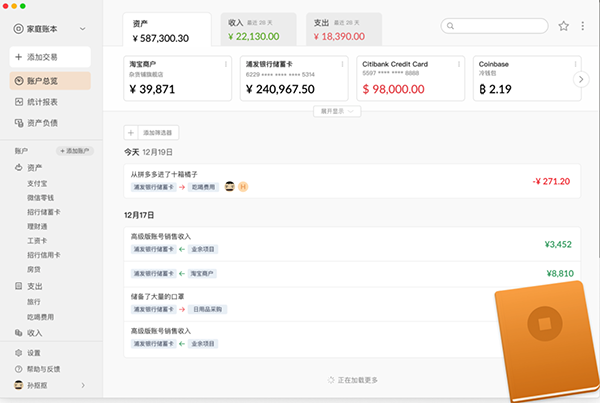Click the 家庭账本 ledger logo icon
The height and width of the screenshot is (403, 600).
click(x=18, y=29)
